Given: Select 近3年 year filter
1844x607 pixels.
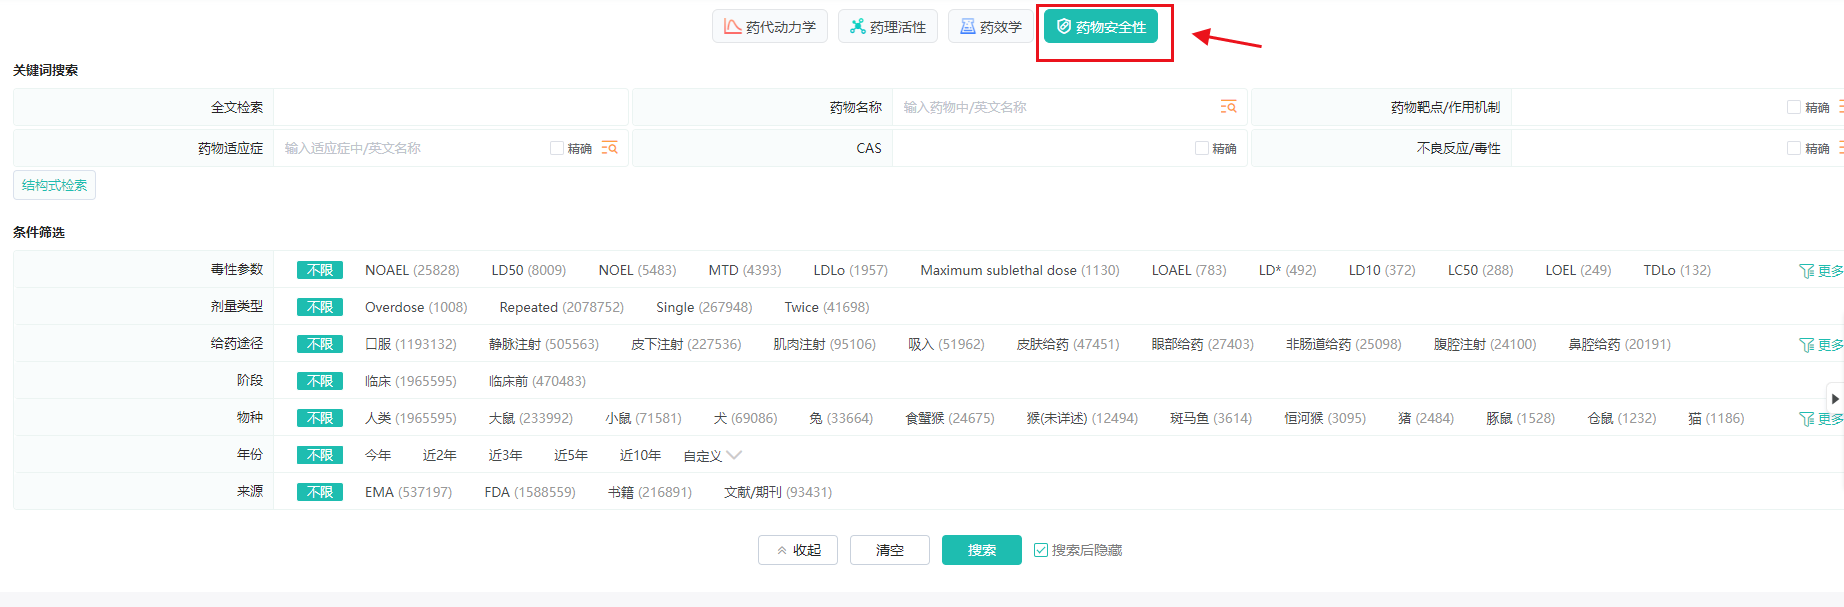Looking at the screenshot, I should [x=505, y=455].
